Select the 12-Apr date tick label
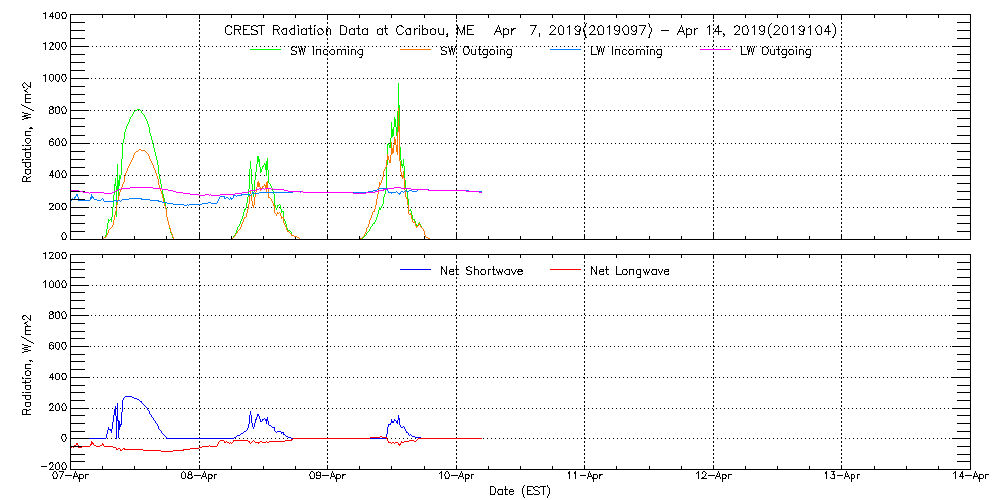Image resolution: width=1000 pixels, height=500 pixels. tap(713, 477)
